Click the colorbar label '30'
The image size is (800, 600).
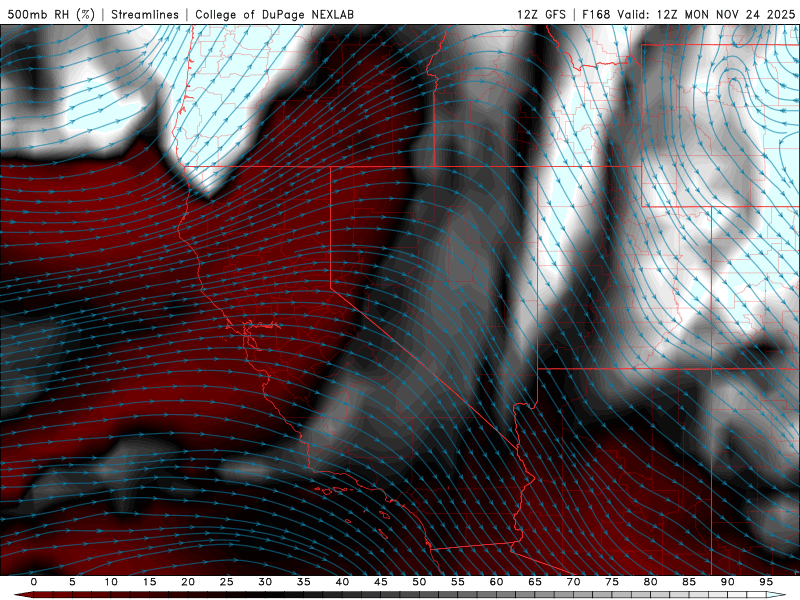[x=265, y=582]
